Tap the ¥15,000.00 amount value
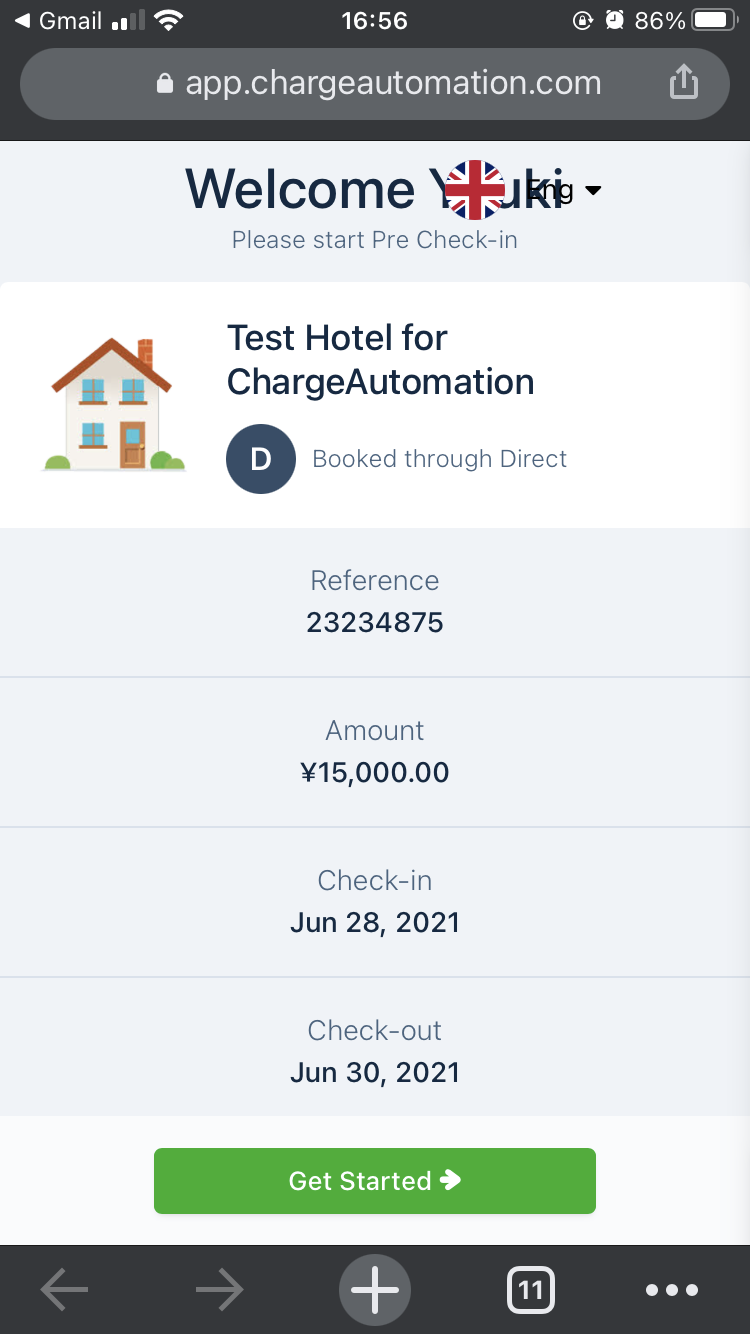This screenshot has width=750, height=1334. pos(375,773)
